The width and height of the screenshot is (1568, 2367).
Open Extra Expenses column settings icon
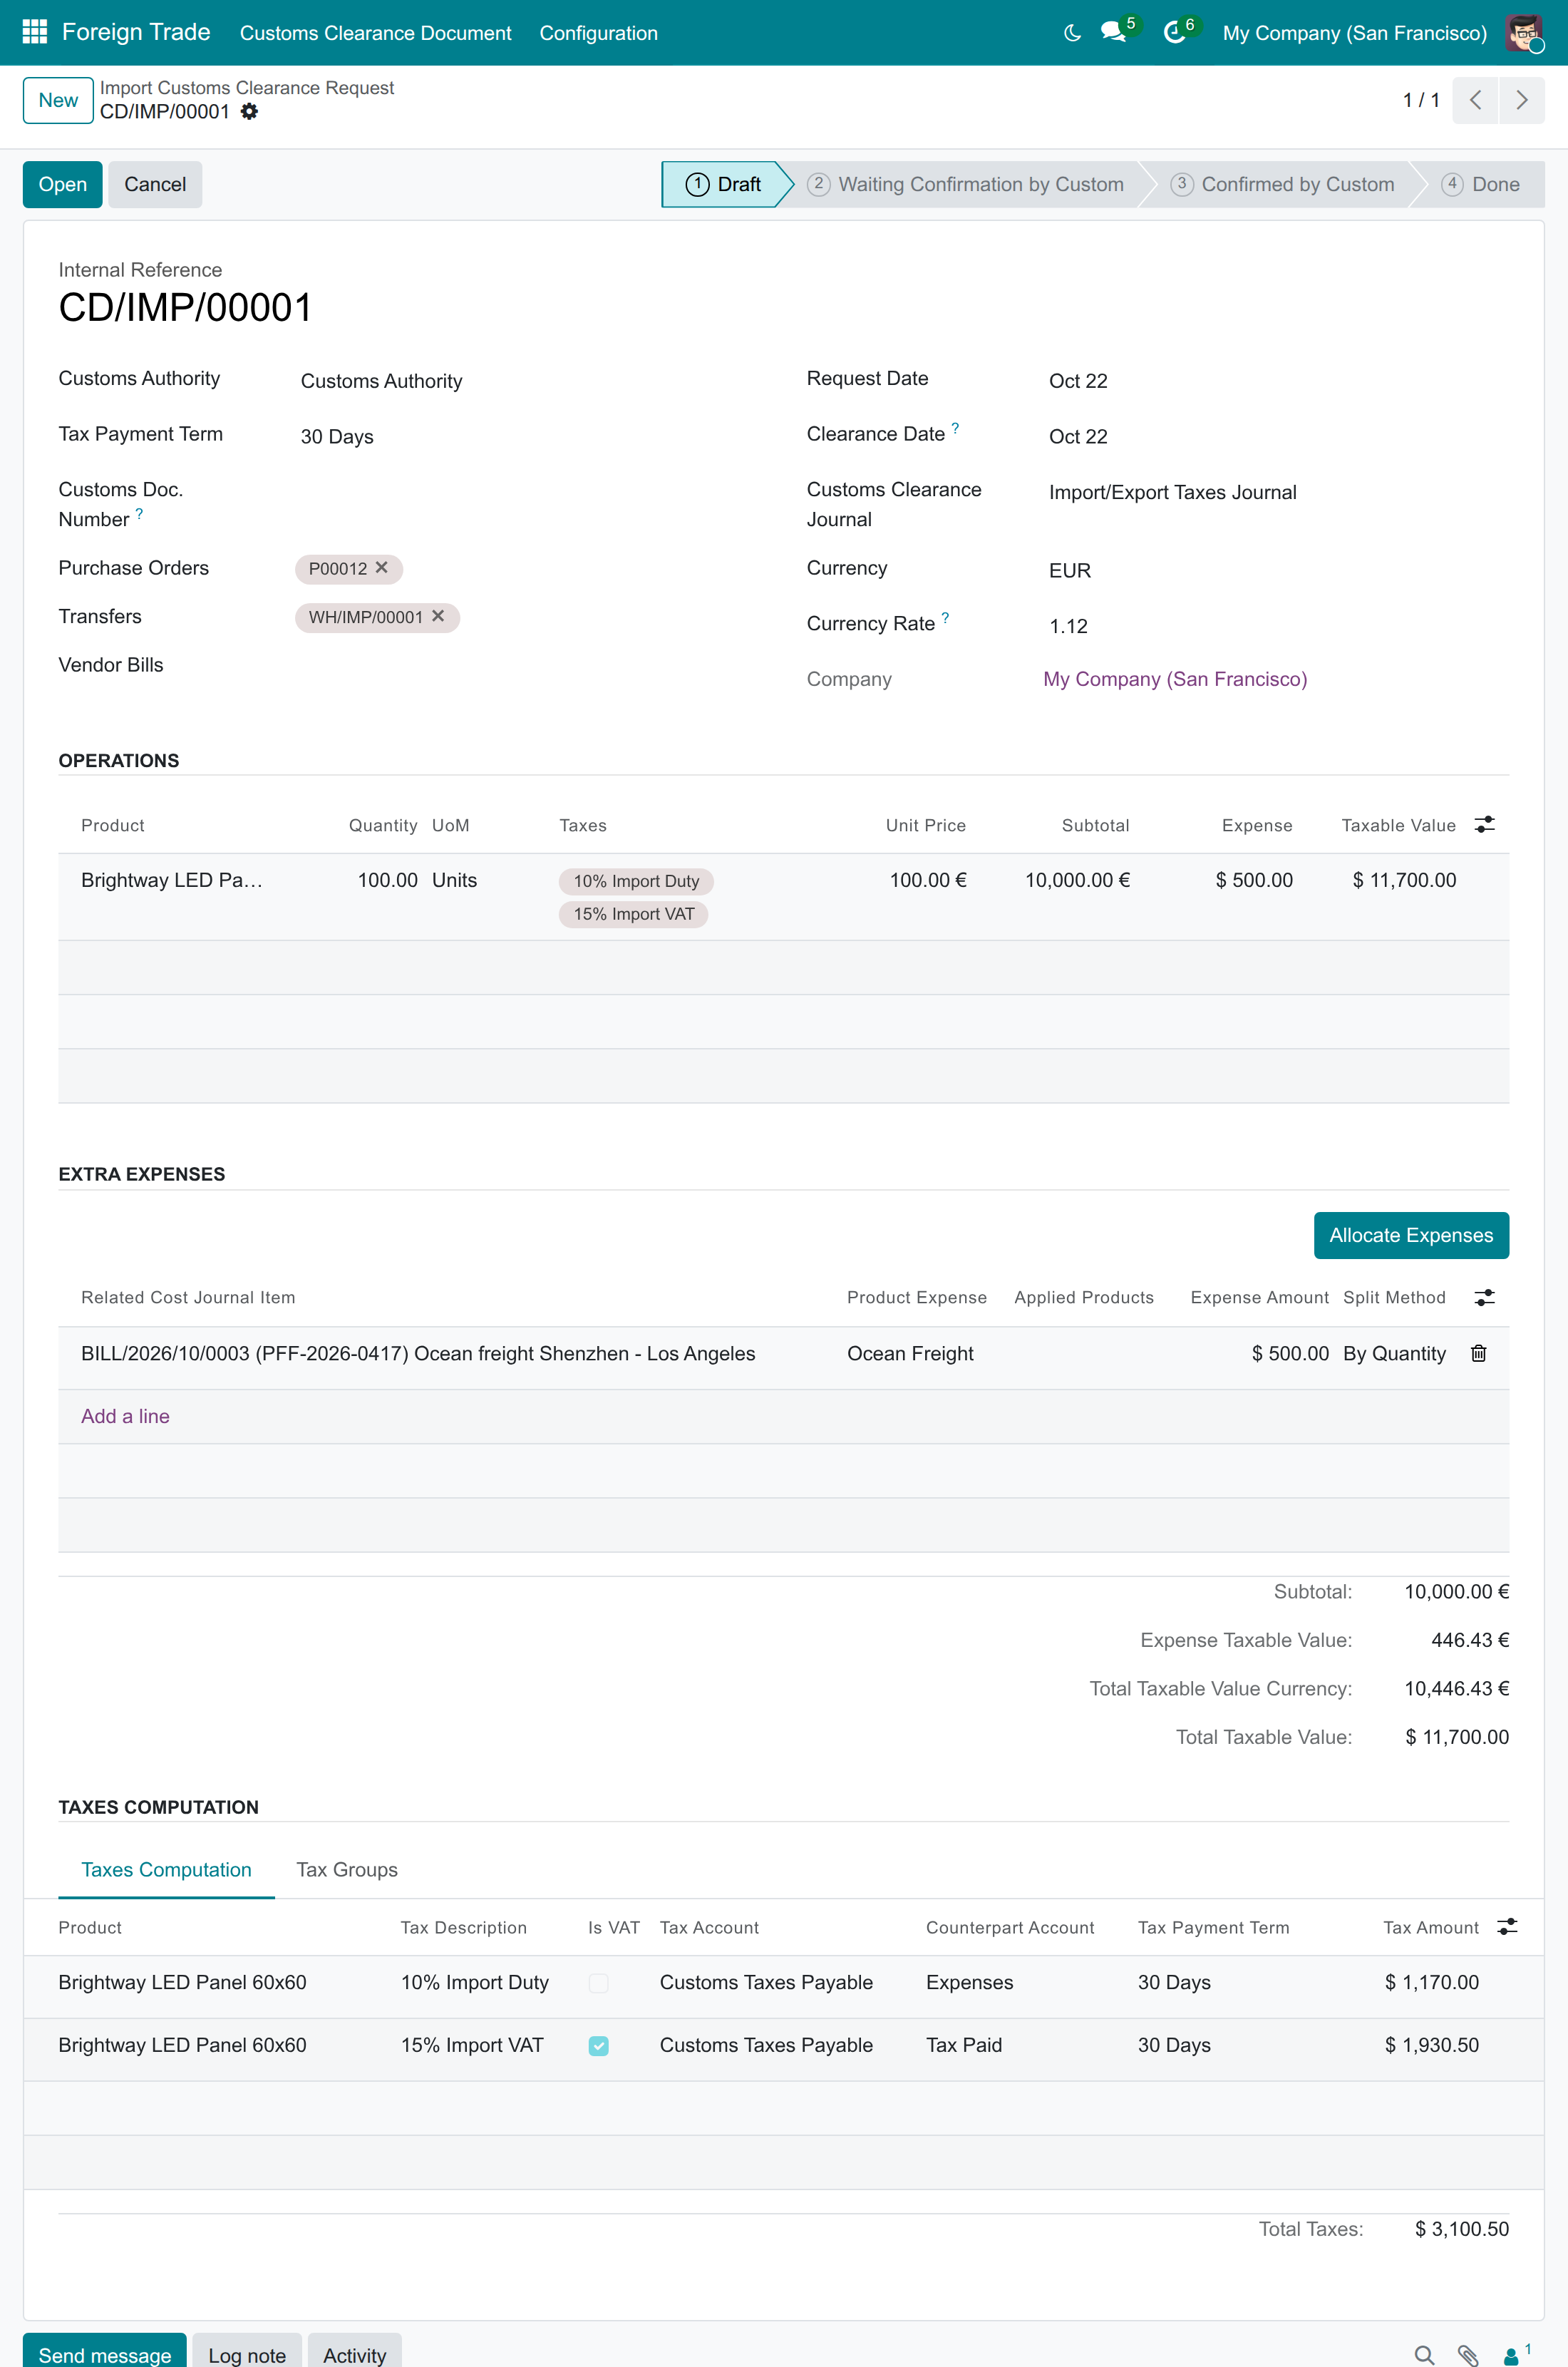point(1485,1297)
